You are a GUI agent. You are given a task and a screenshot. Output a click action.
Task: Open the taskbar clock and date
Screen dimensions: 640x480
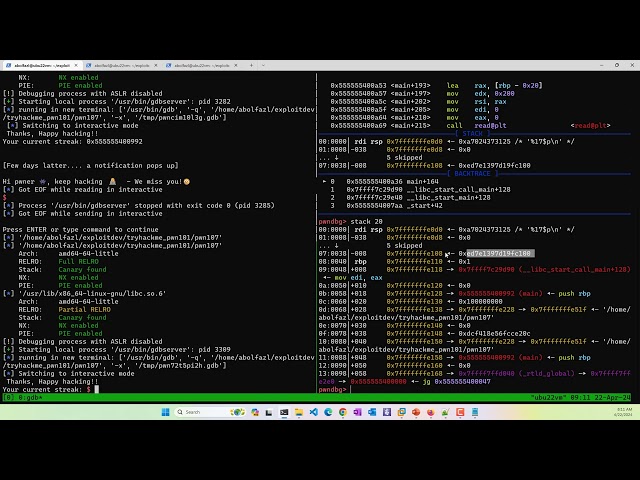623,412
